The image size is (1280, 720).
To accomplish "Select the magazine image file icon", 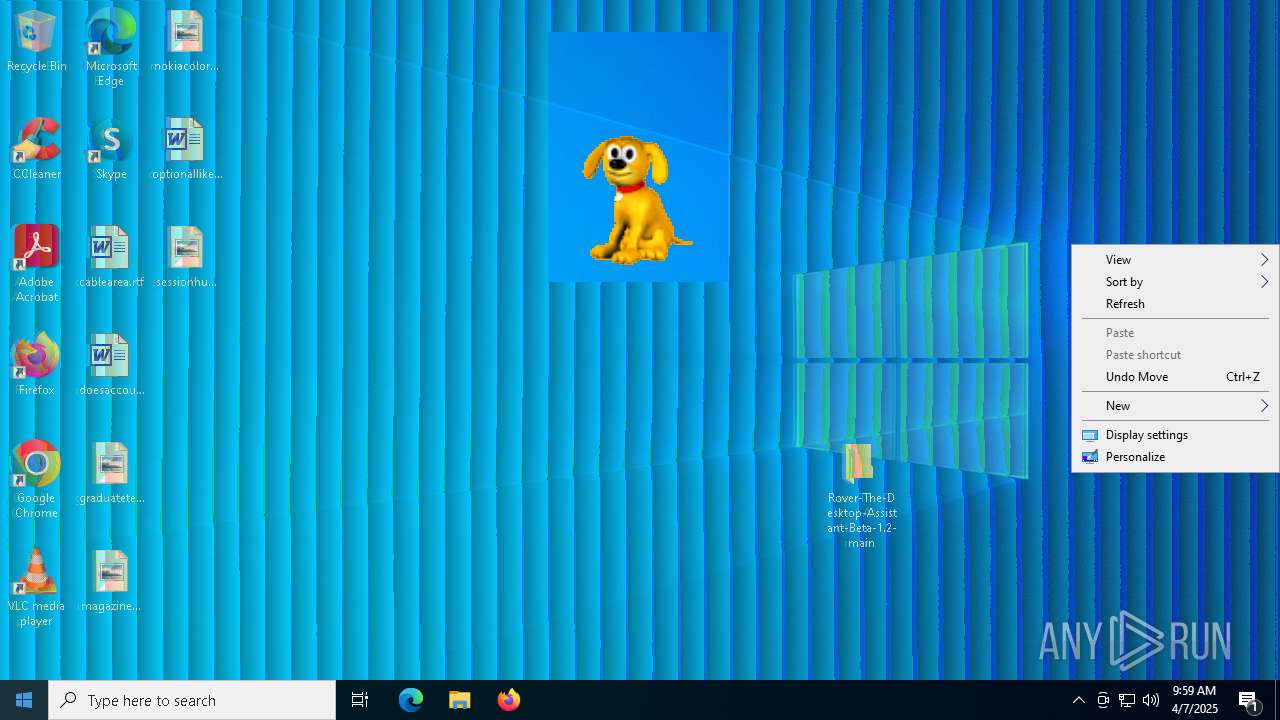I will pos(111,582).
